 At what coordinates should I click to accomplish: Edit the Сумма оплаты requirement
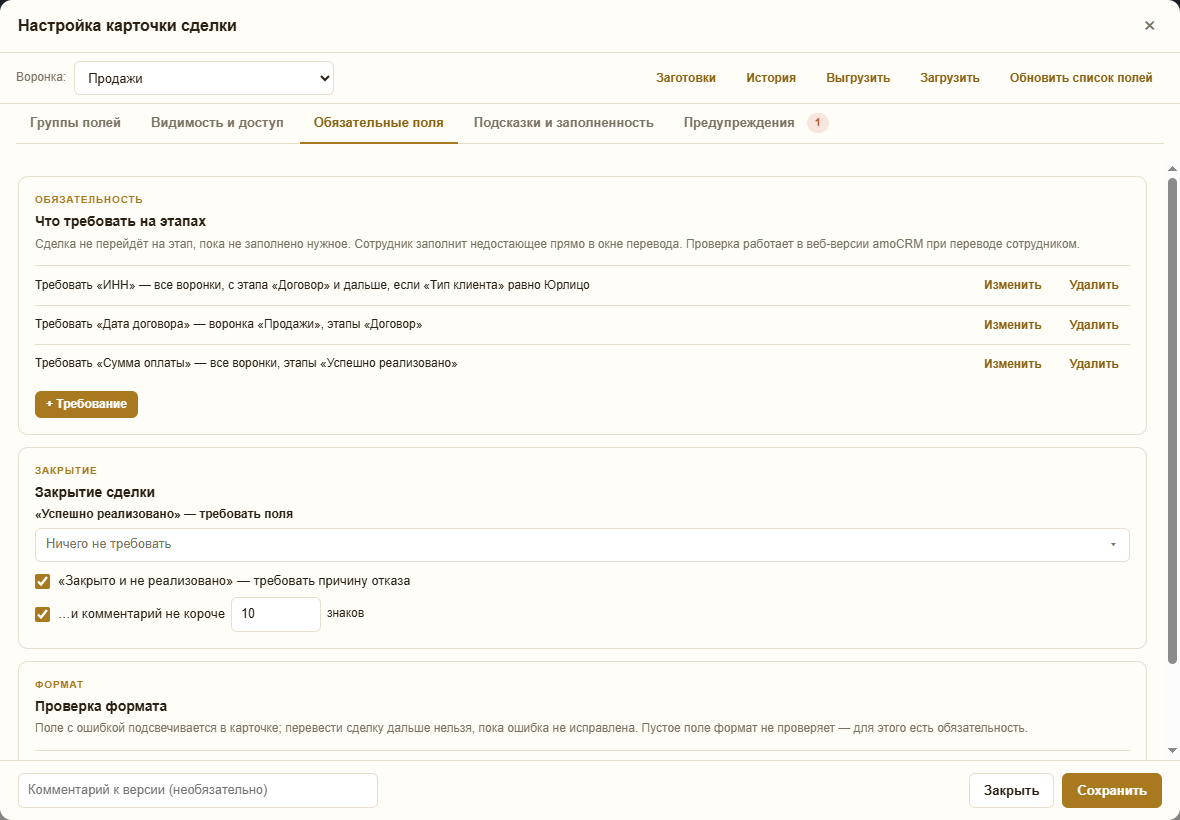pos(1012,364)
